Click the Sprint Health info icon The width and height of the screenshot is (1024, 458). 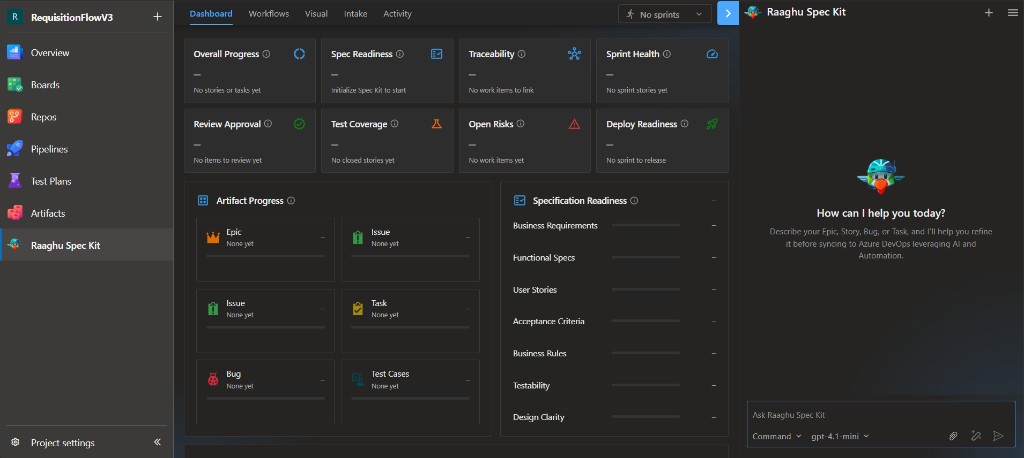(667, 54)
